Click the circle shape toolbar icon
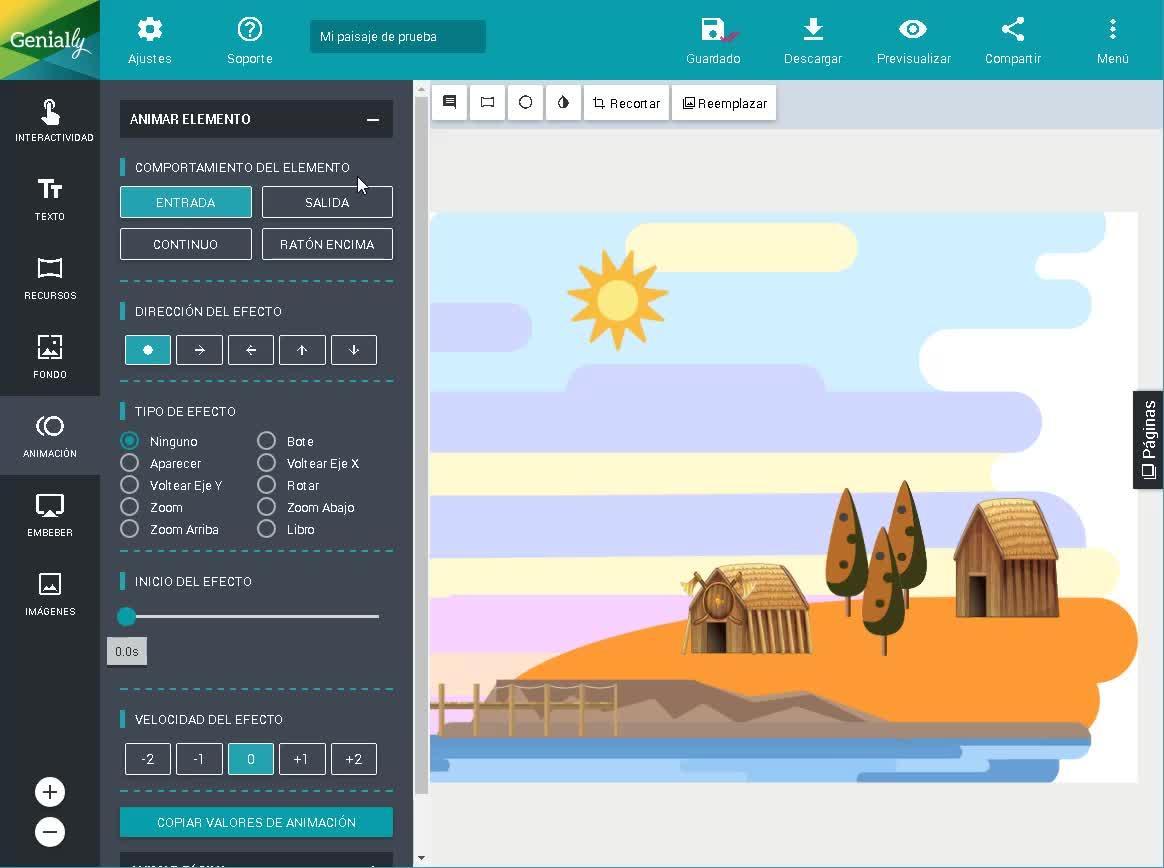Screen dimensions: 1164x868 click(x=525, y=102)
